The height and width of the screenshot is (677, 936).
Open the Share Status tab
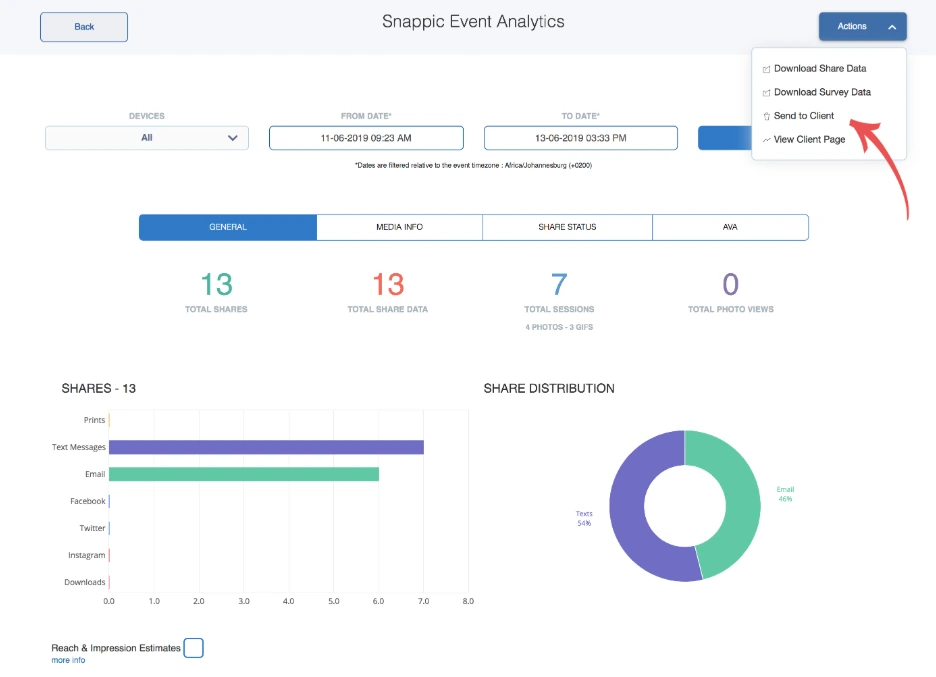pos(567,227)
